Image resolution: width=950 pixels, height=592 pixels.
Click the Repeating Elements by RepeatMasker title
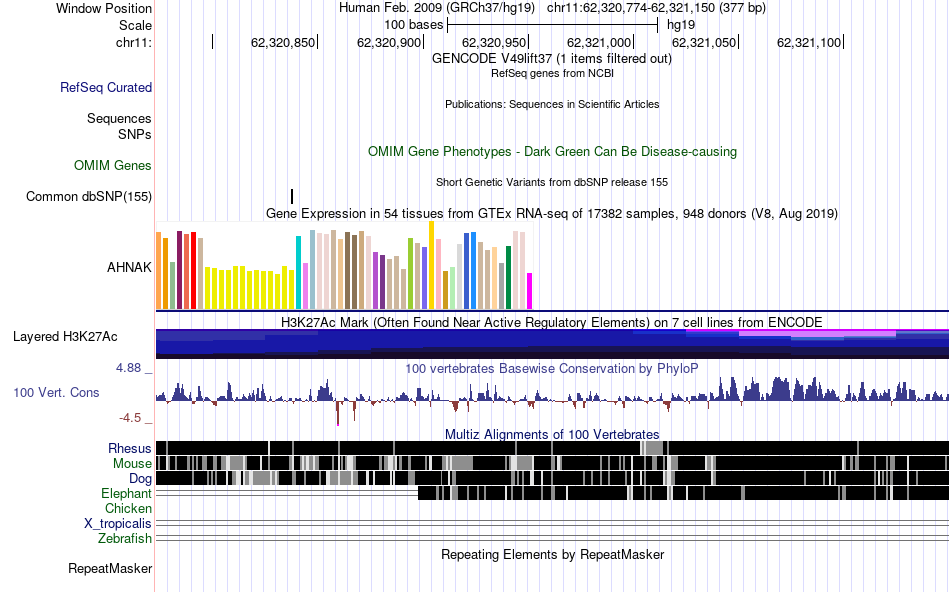[x=553, y=554]
